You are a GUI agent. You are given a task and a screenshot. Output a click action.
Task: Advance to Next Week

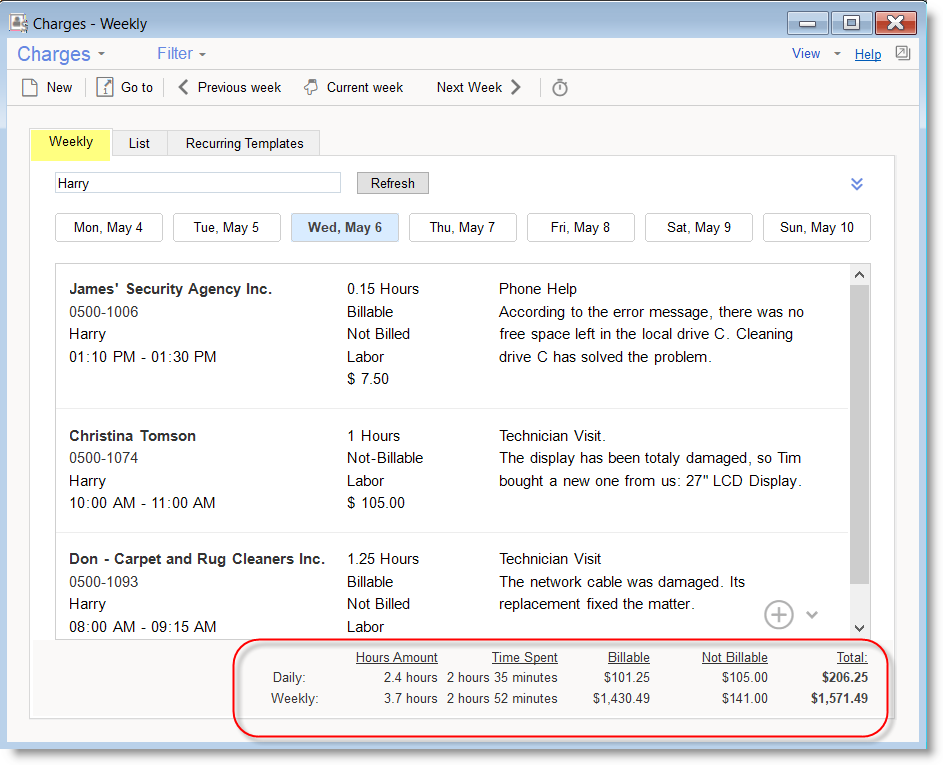point(478,87)
